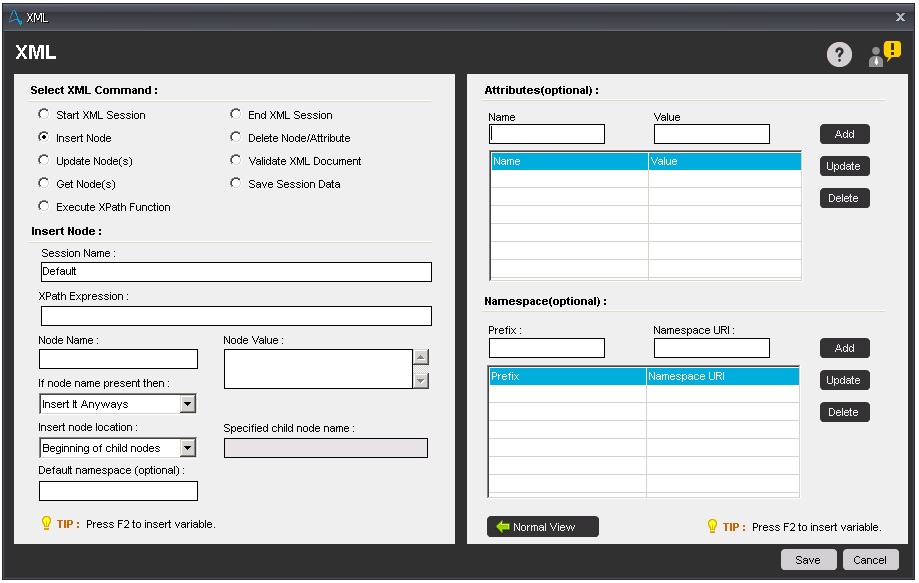Screen dimensions: 919x583
Task: Open the 'Insert node location' dropdown
Action: pyautogui.click(x=188, y=447)
